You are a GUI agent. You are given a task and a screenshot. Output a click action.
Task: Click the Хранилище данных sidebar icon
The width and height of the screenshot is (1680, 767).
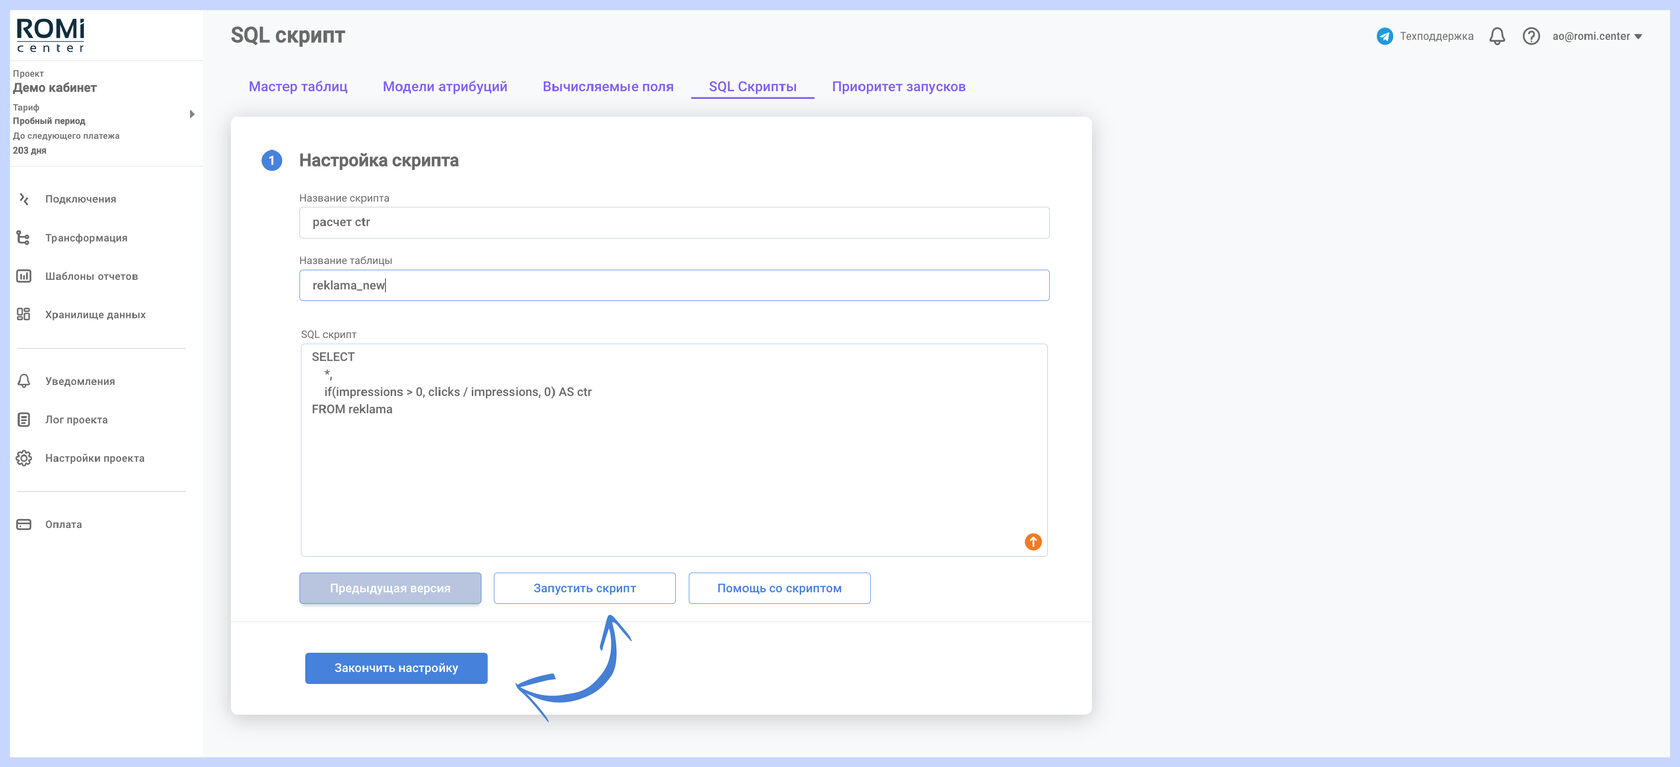click(24, 314)
